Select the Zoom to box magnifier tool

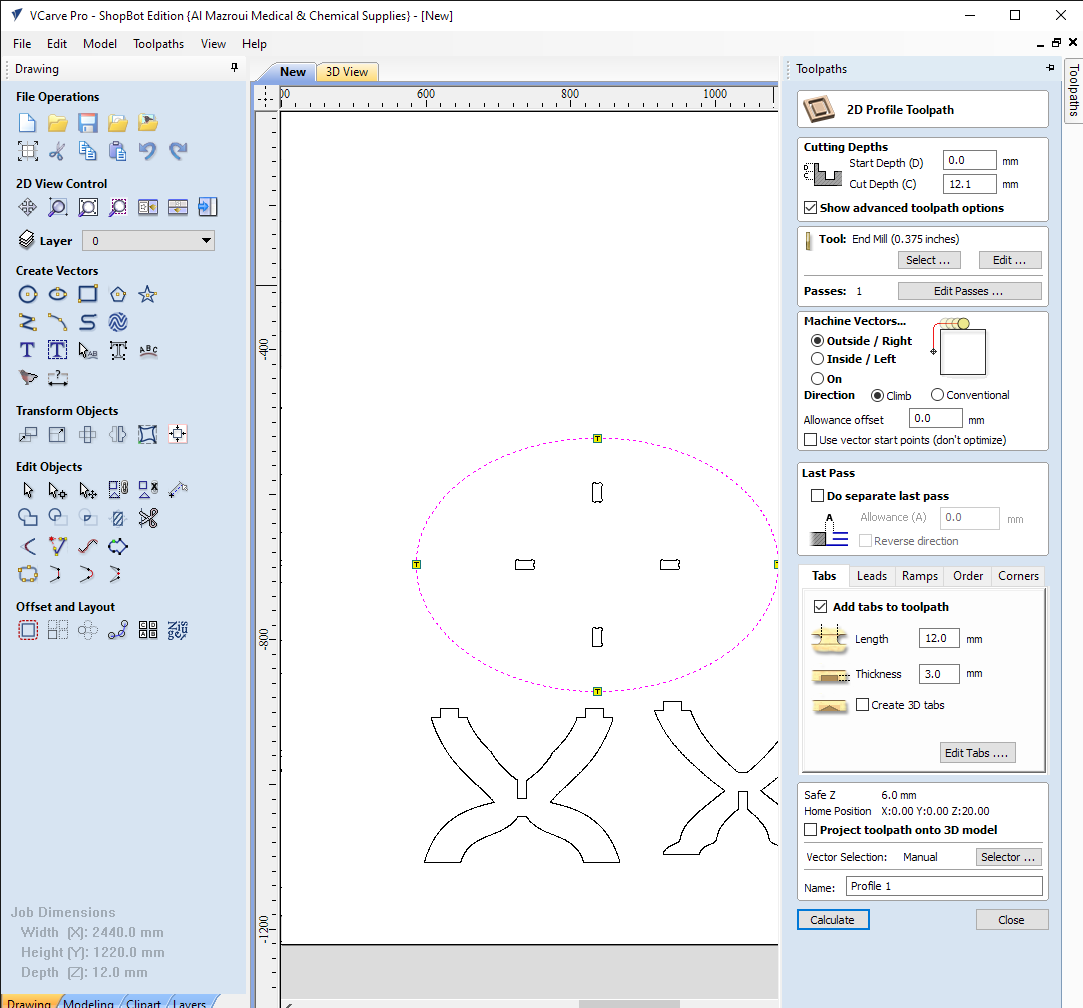coord(57,207)
